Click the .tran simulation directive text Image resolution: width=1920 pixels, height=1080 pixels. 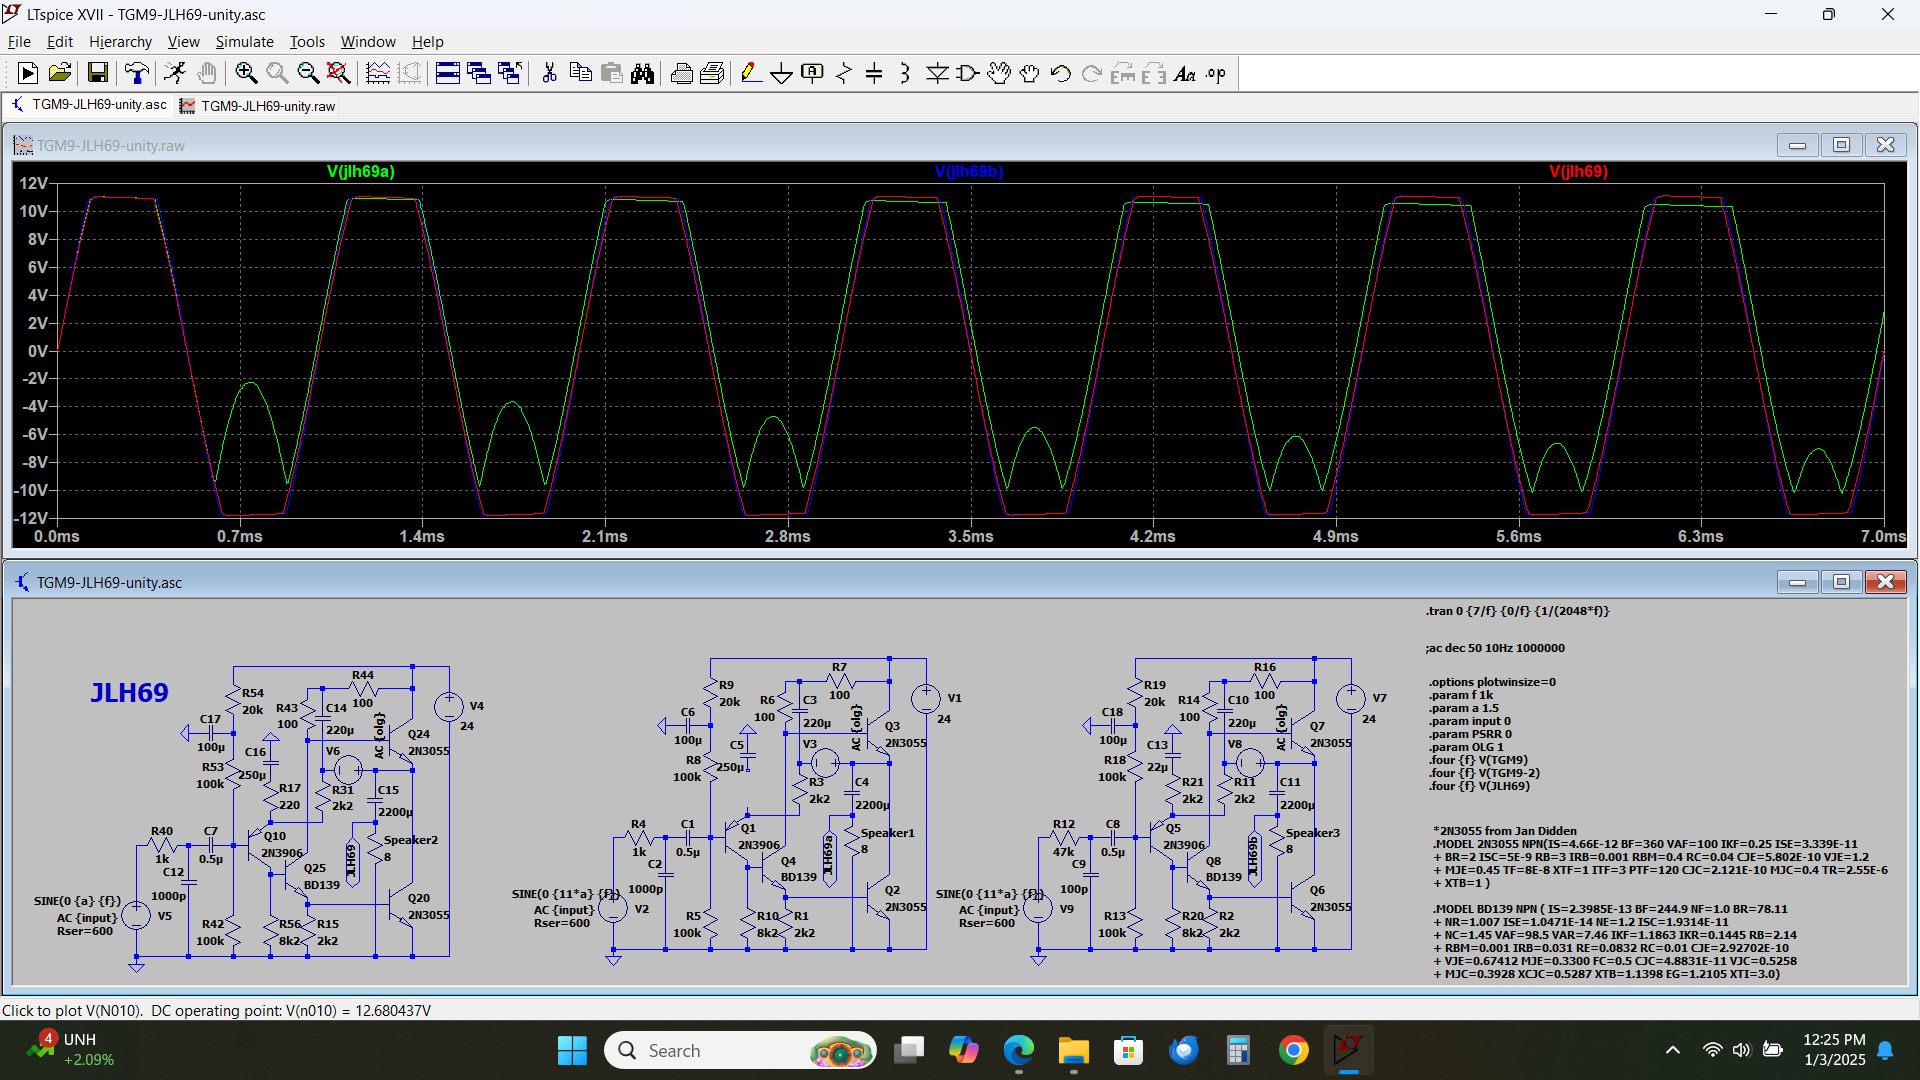[x=1517, y=611]
